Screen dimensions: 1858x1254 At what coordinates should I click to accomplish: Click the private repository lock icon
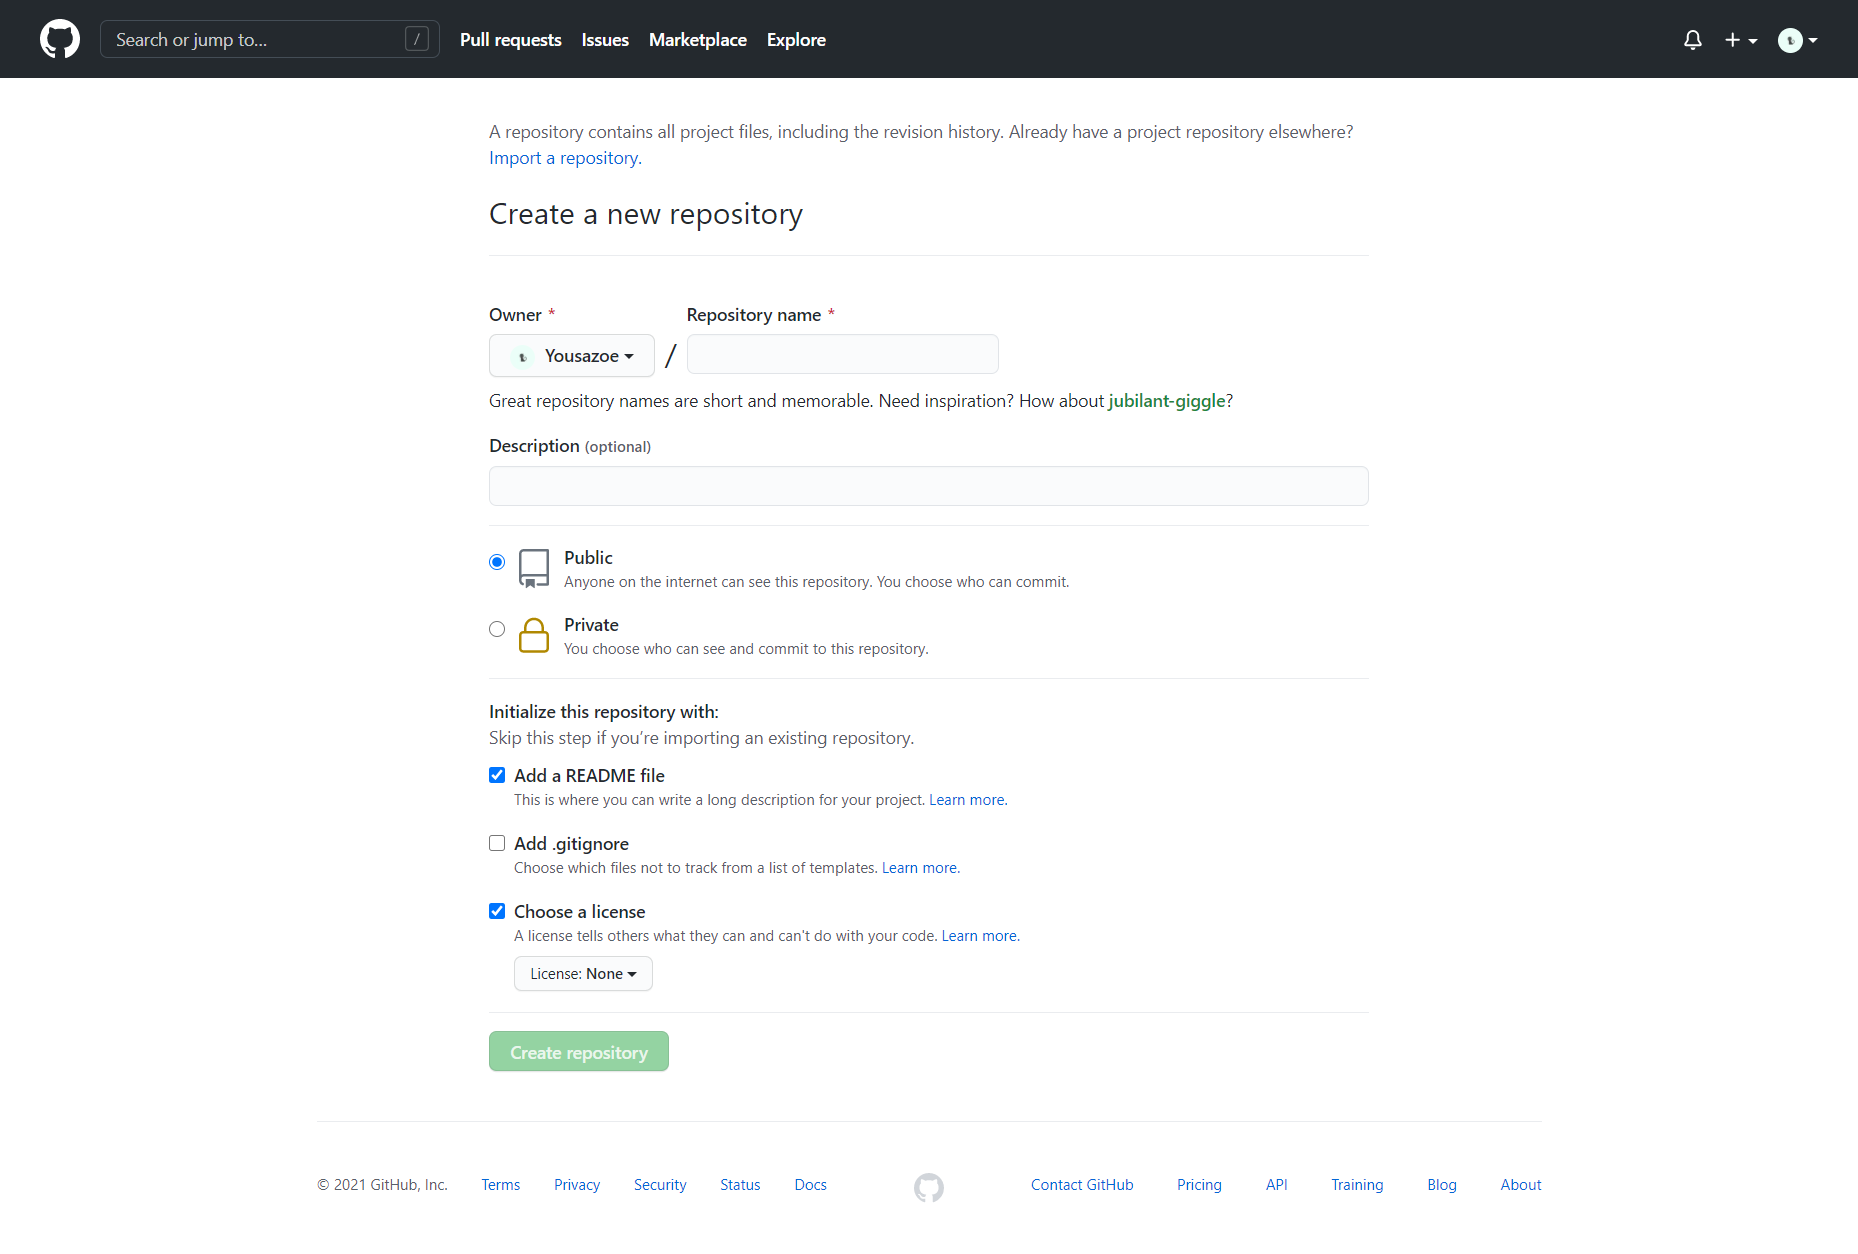click(x=534, y=635)
